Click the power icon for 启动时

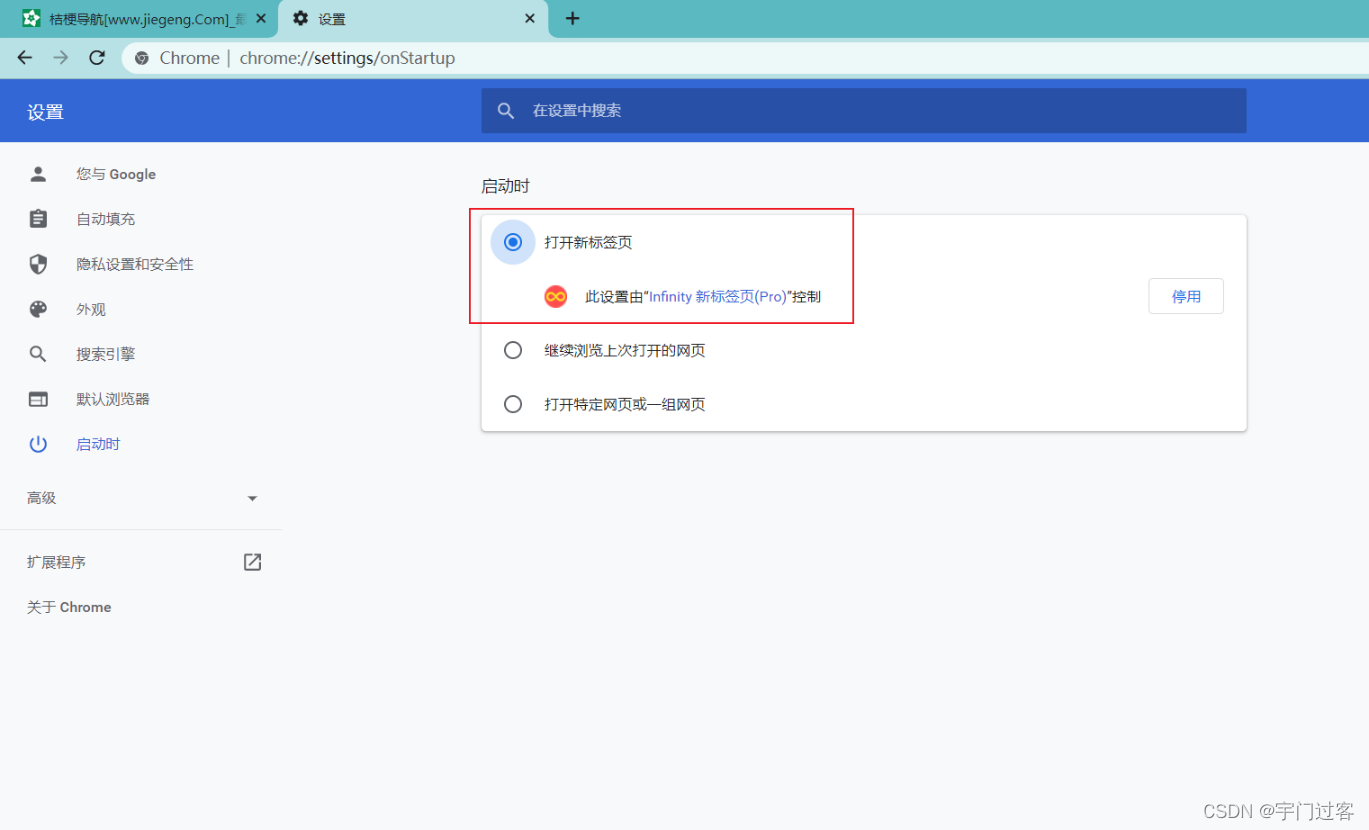tap(38, 444)
